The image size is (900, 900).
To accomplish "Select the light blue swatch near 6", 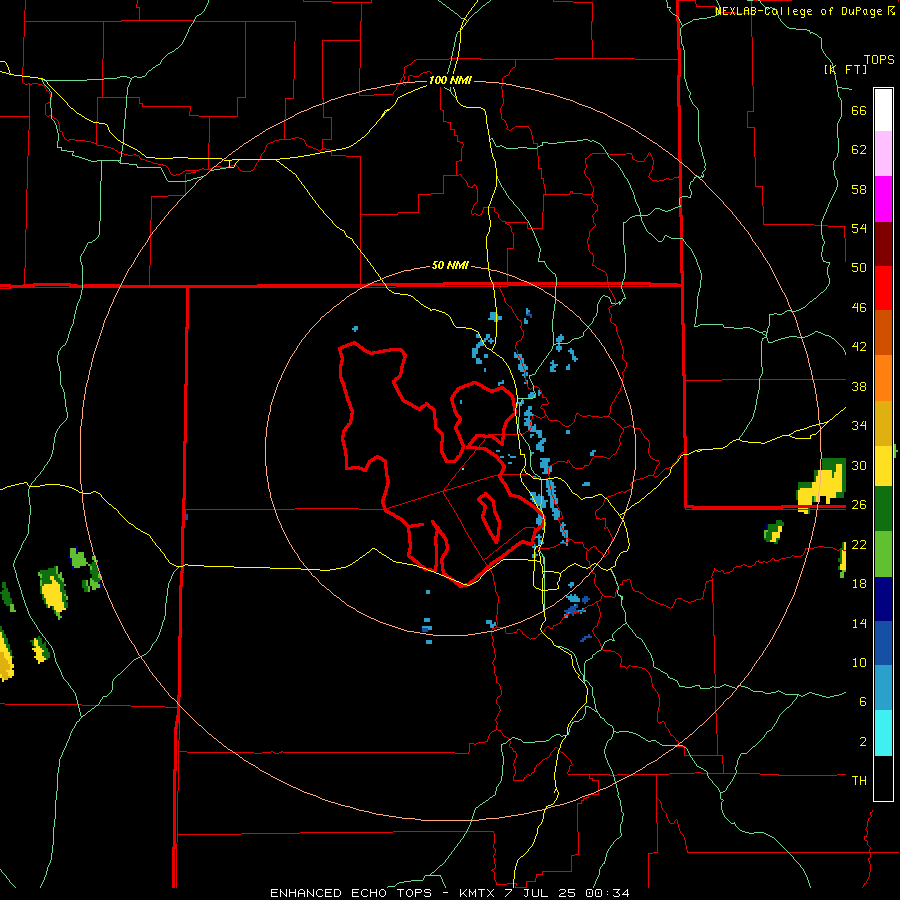I will click(x=883, y=688).
